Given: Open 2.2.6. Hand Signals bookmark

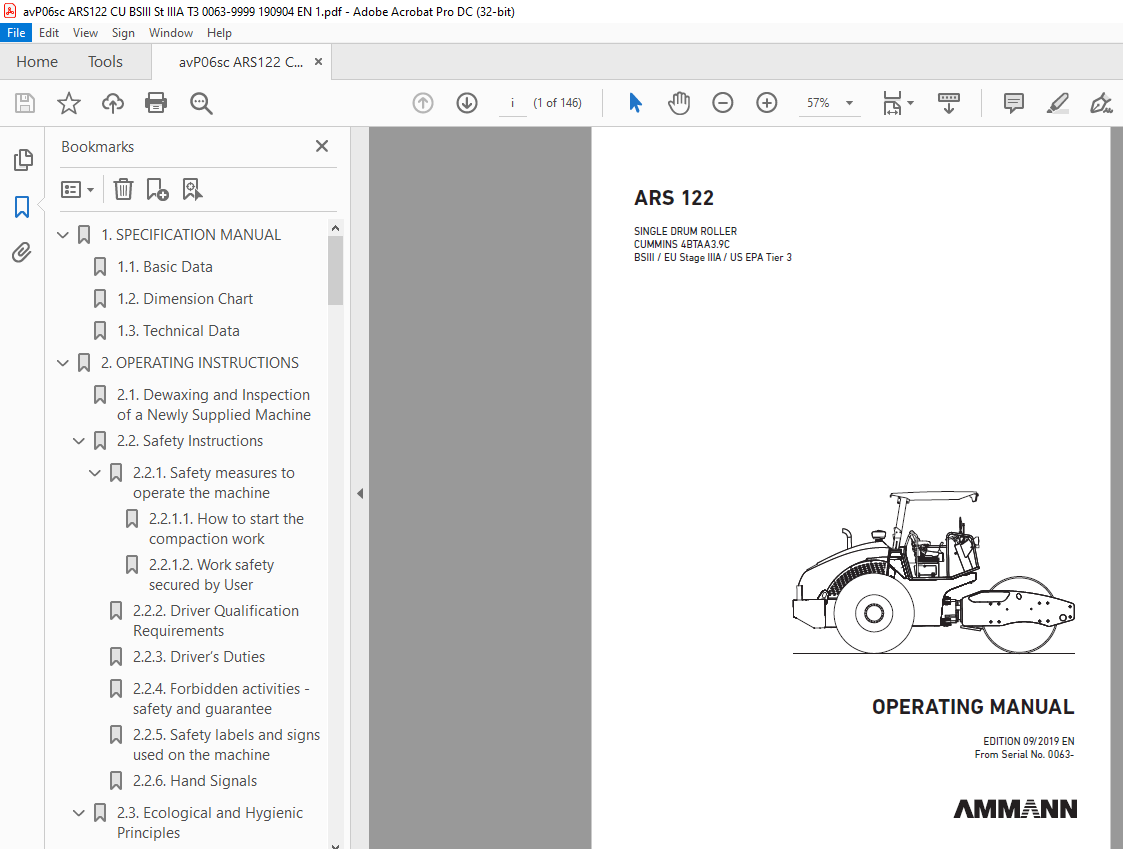Looking at the screenshot, I should 195,780.
